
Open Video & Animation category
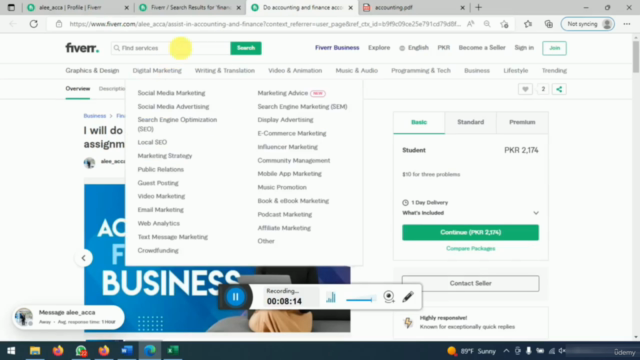295,71
